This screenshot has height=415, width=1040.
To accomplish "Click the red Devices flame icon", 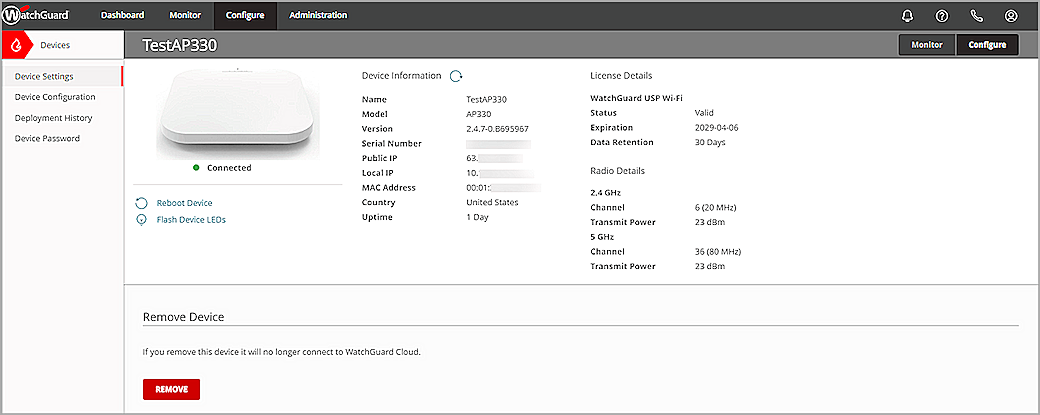I will pyautogui.click(x=15, y=45).
